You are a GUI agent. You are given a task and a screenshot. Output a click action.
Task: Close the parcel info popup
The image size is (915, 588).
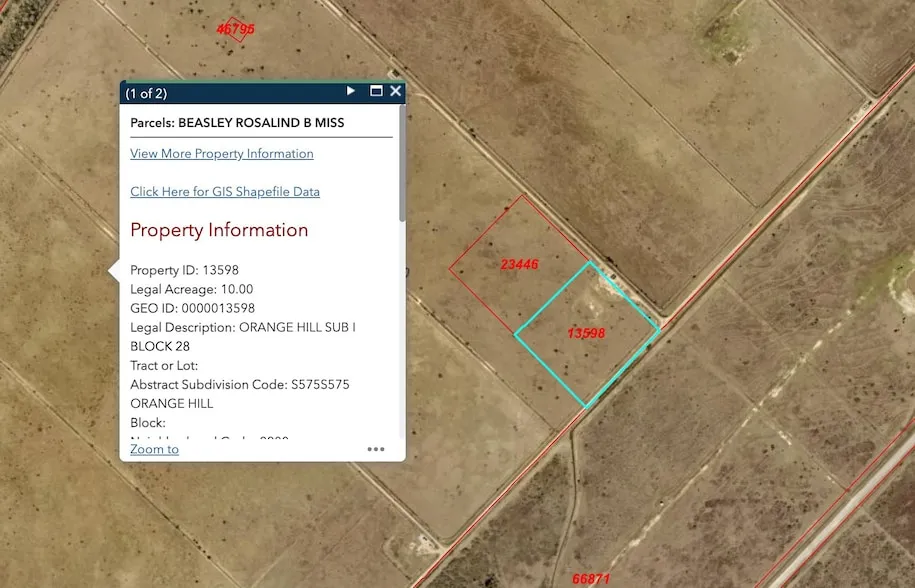(x=395, y=91)
